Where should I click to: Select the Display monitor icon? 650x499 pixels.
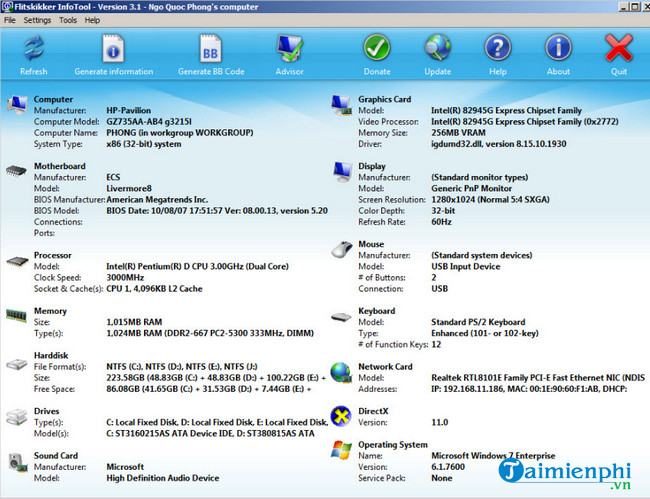click(x=342, y=172)
